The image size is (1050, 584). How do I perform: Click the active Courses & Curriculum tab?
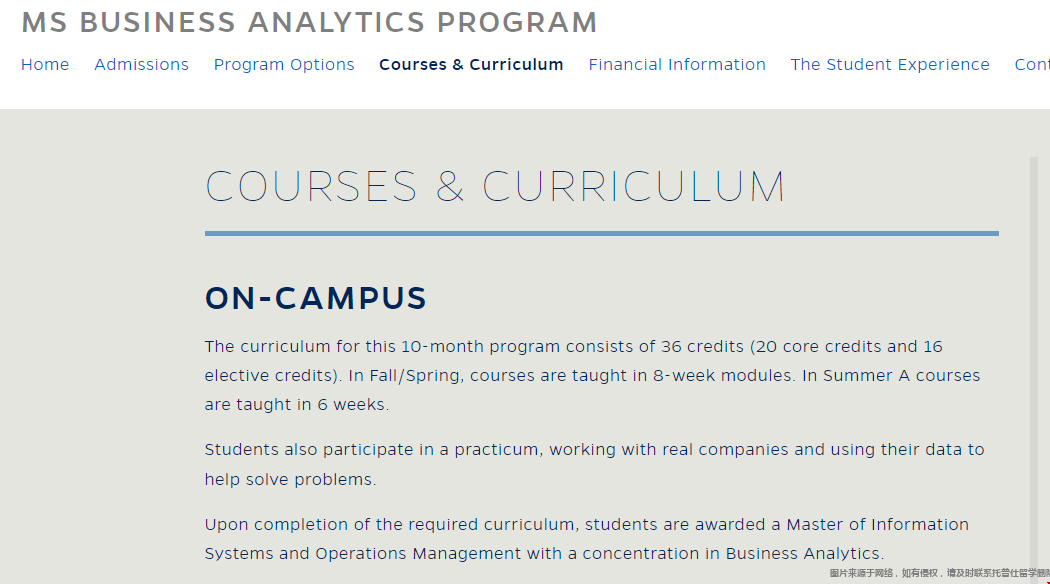click(x=471, y=64)
